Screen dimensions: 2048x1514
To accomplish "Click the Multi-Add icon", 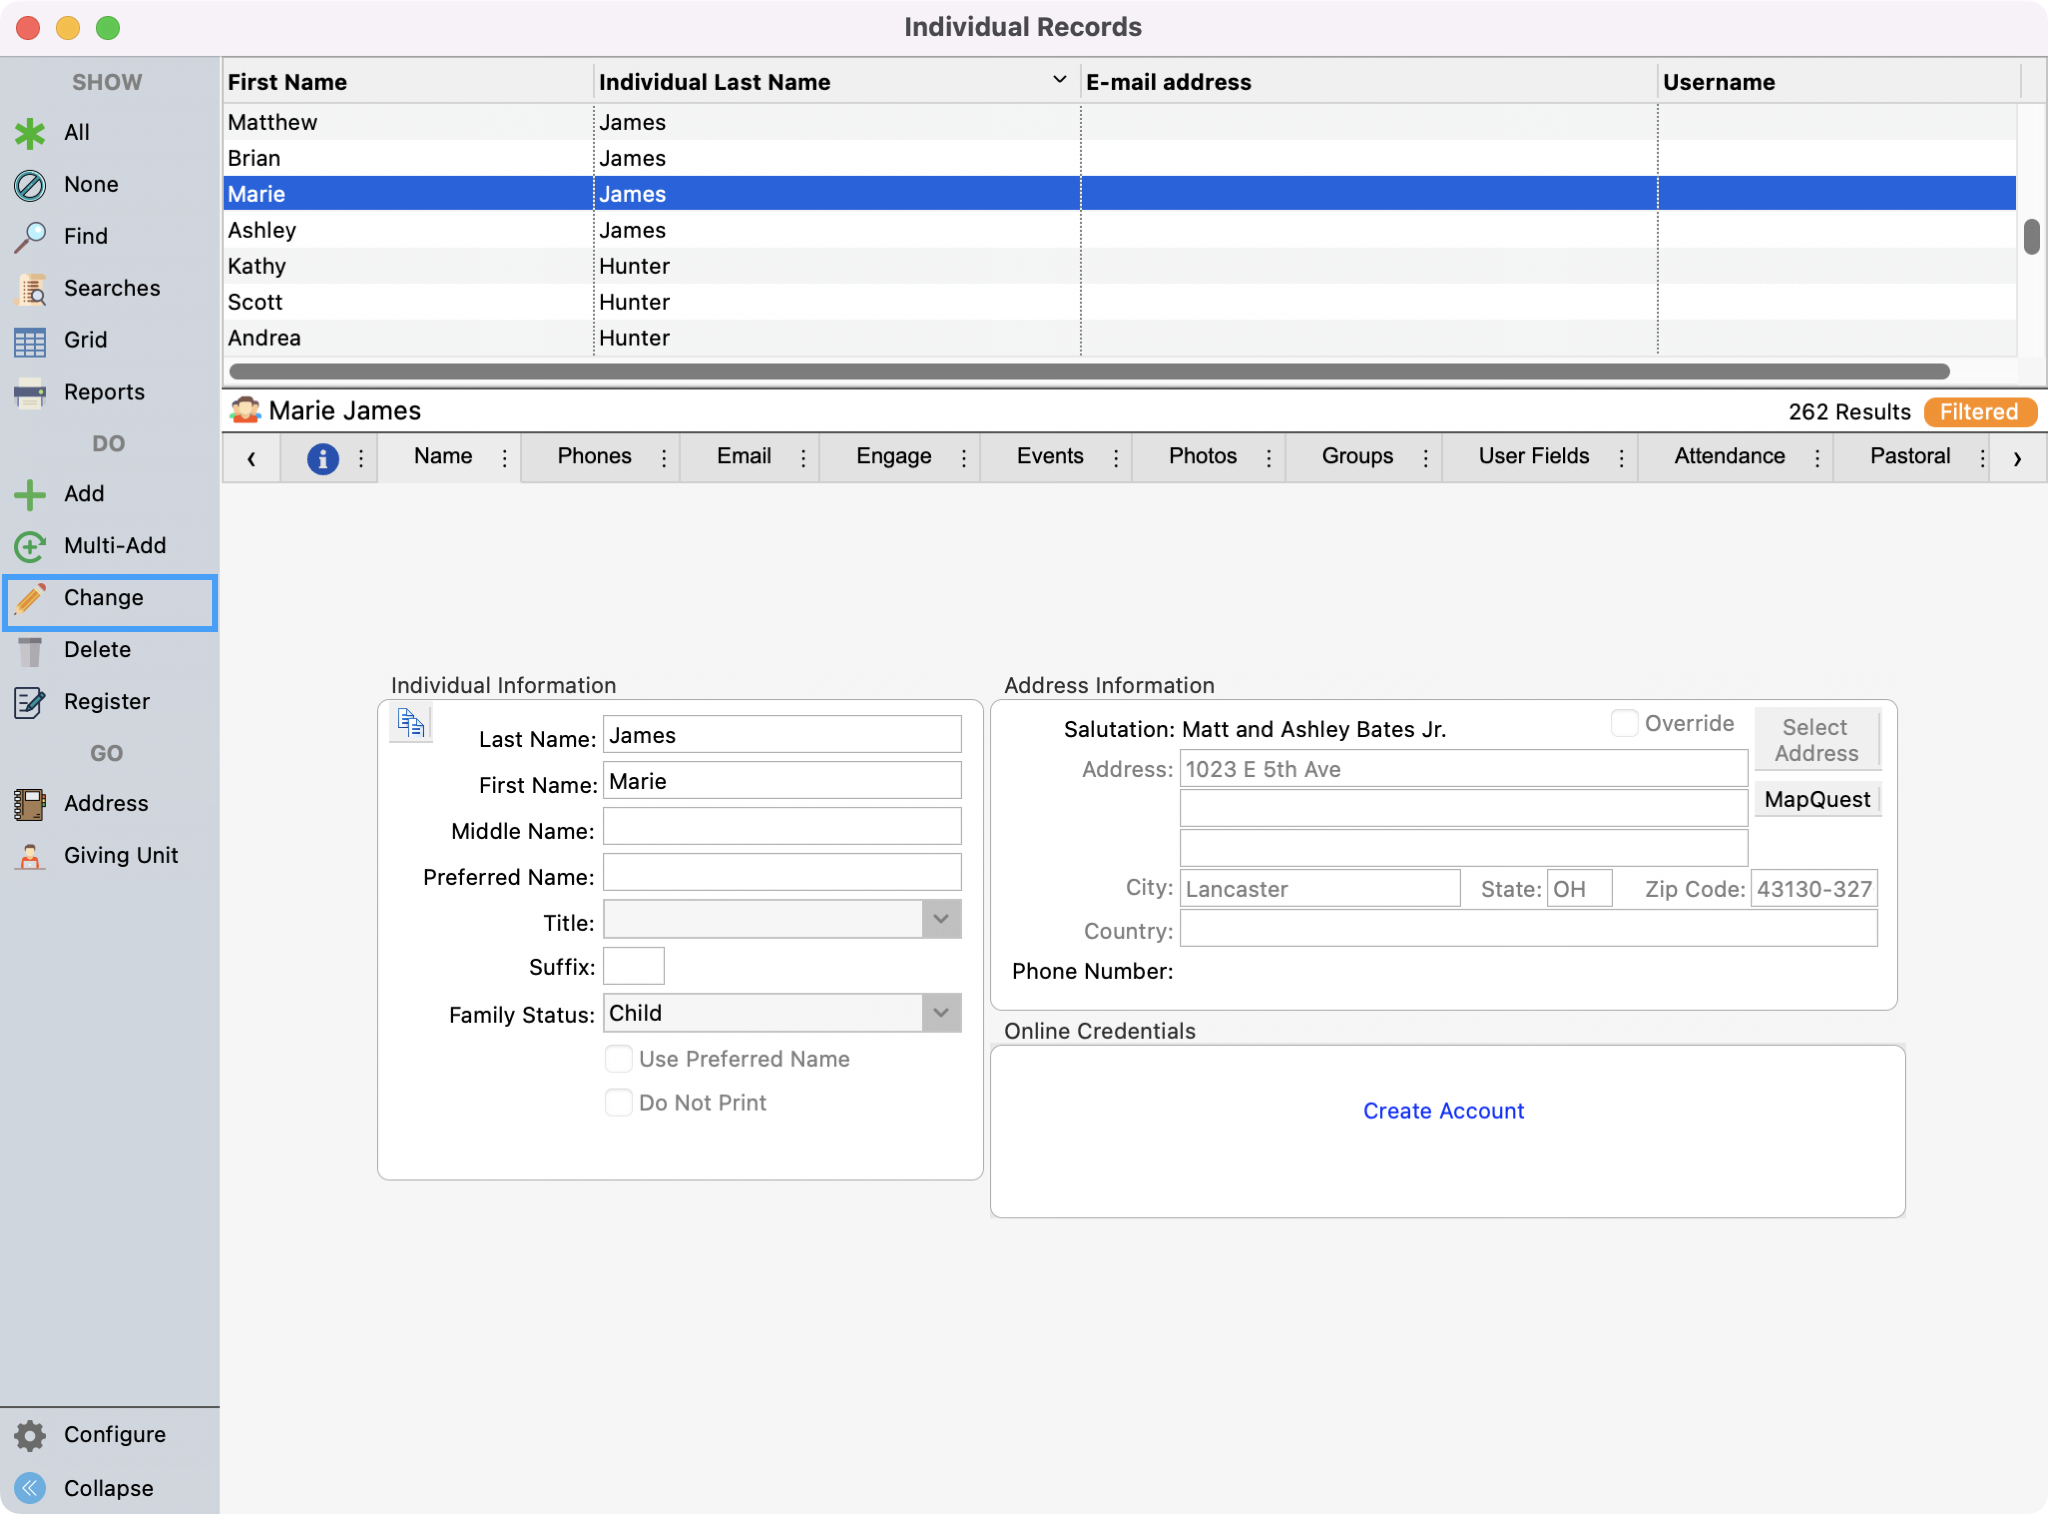I will pos(30,546).
